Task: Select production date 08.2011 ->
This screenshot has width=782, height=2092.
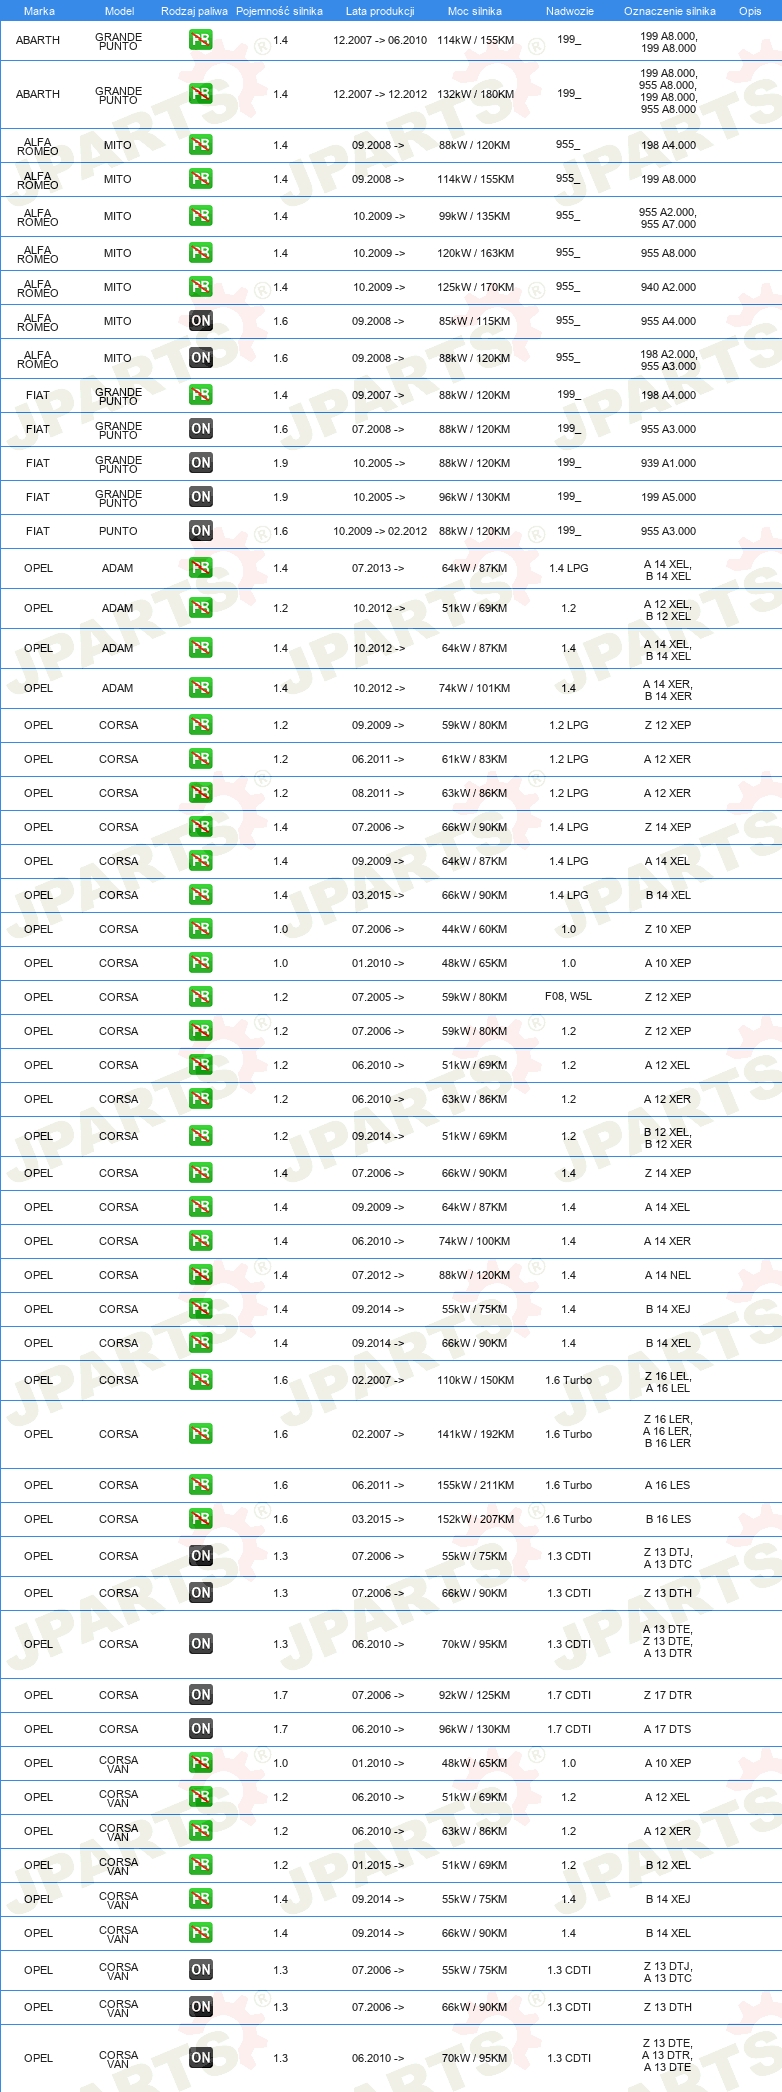Action: pyautogui.click(x=378, y=793)
